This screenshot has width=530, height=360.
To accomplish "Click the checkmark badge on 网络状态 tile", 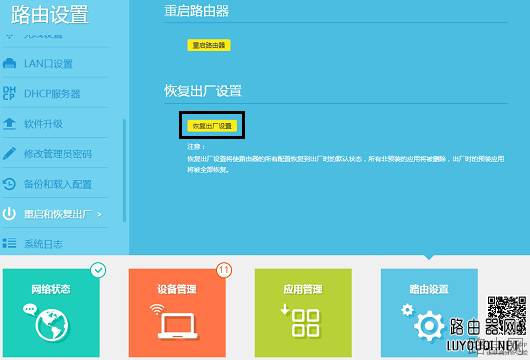I will (x=98, y=270).
